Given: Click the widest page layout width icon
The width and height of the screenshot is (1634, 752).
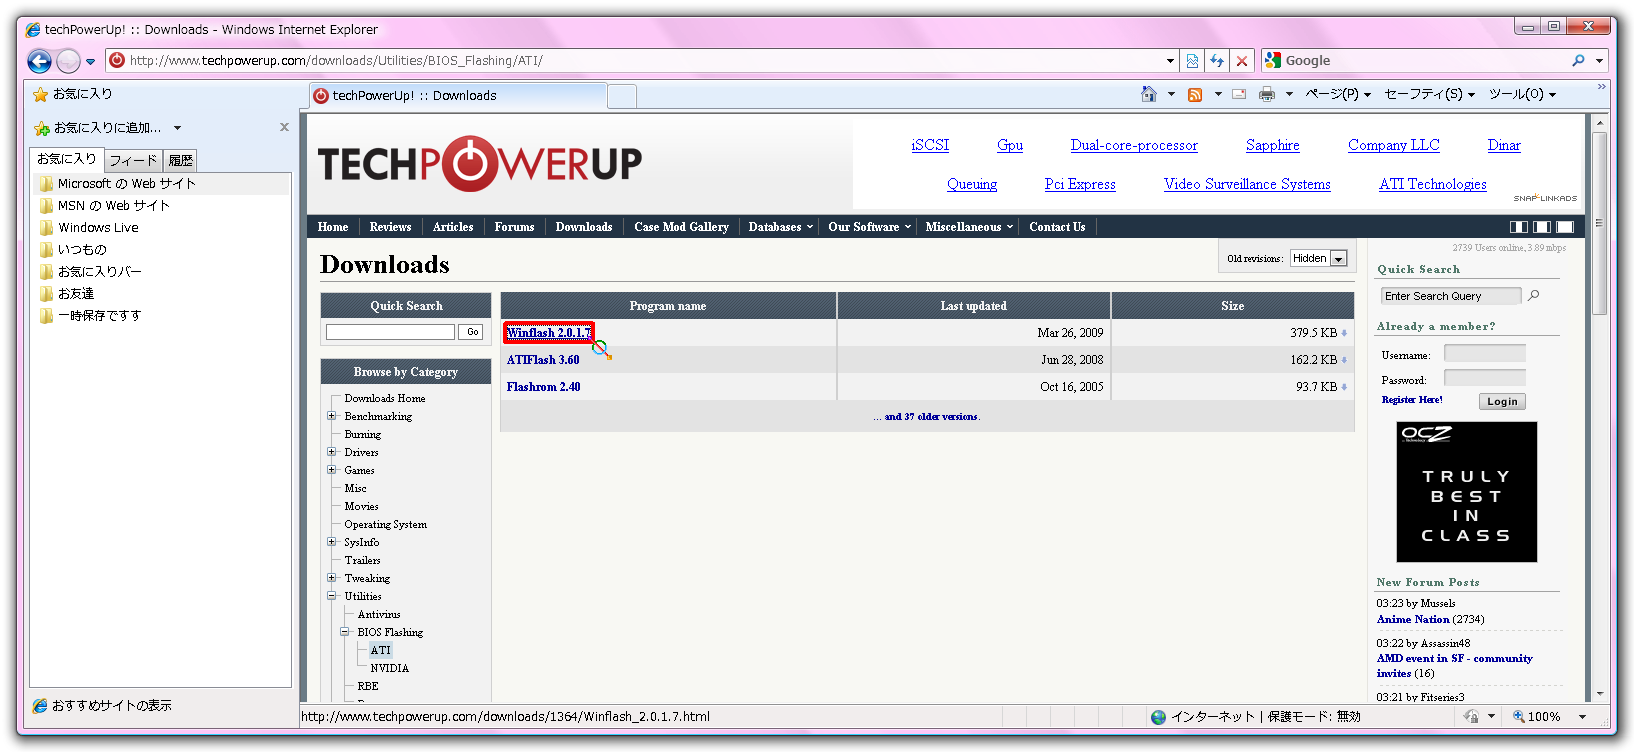Looking at the screenshot, I should 1565,227.
